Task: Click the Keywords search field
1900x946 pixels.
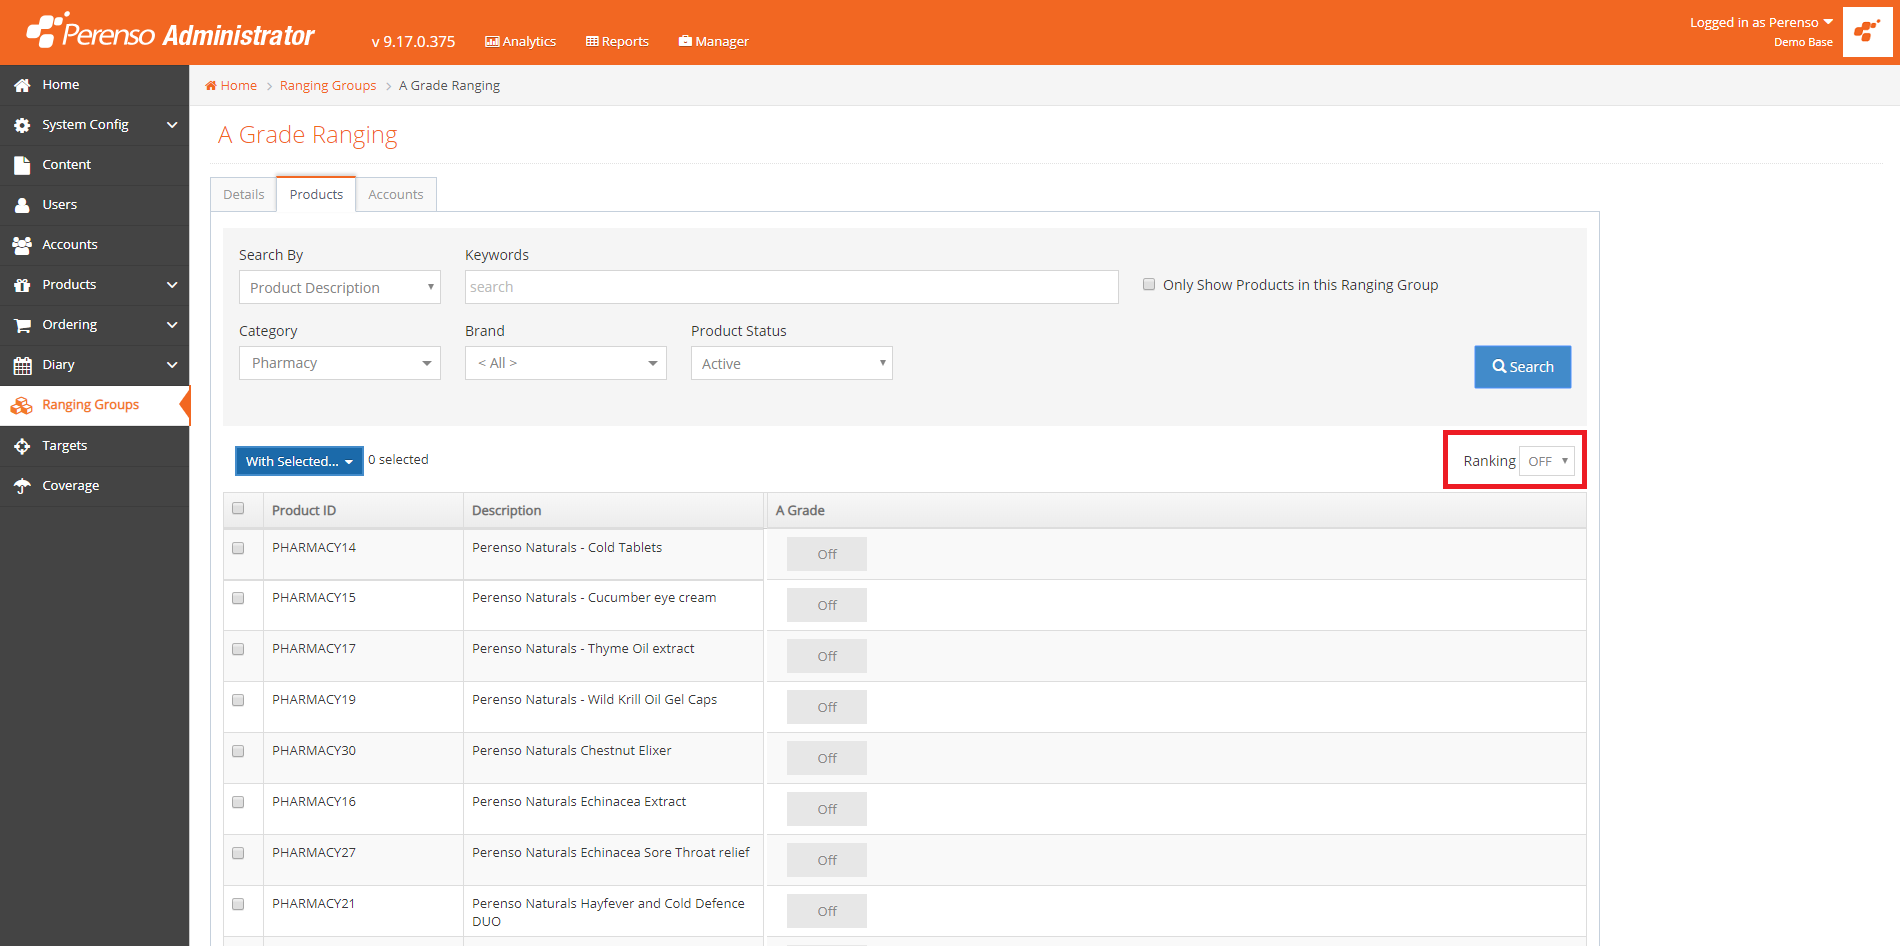Action: point(792,287)
